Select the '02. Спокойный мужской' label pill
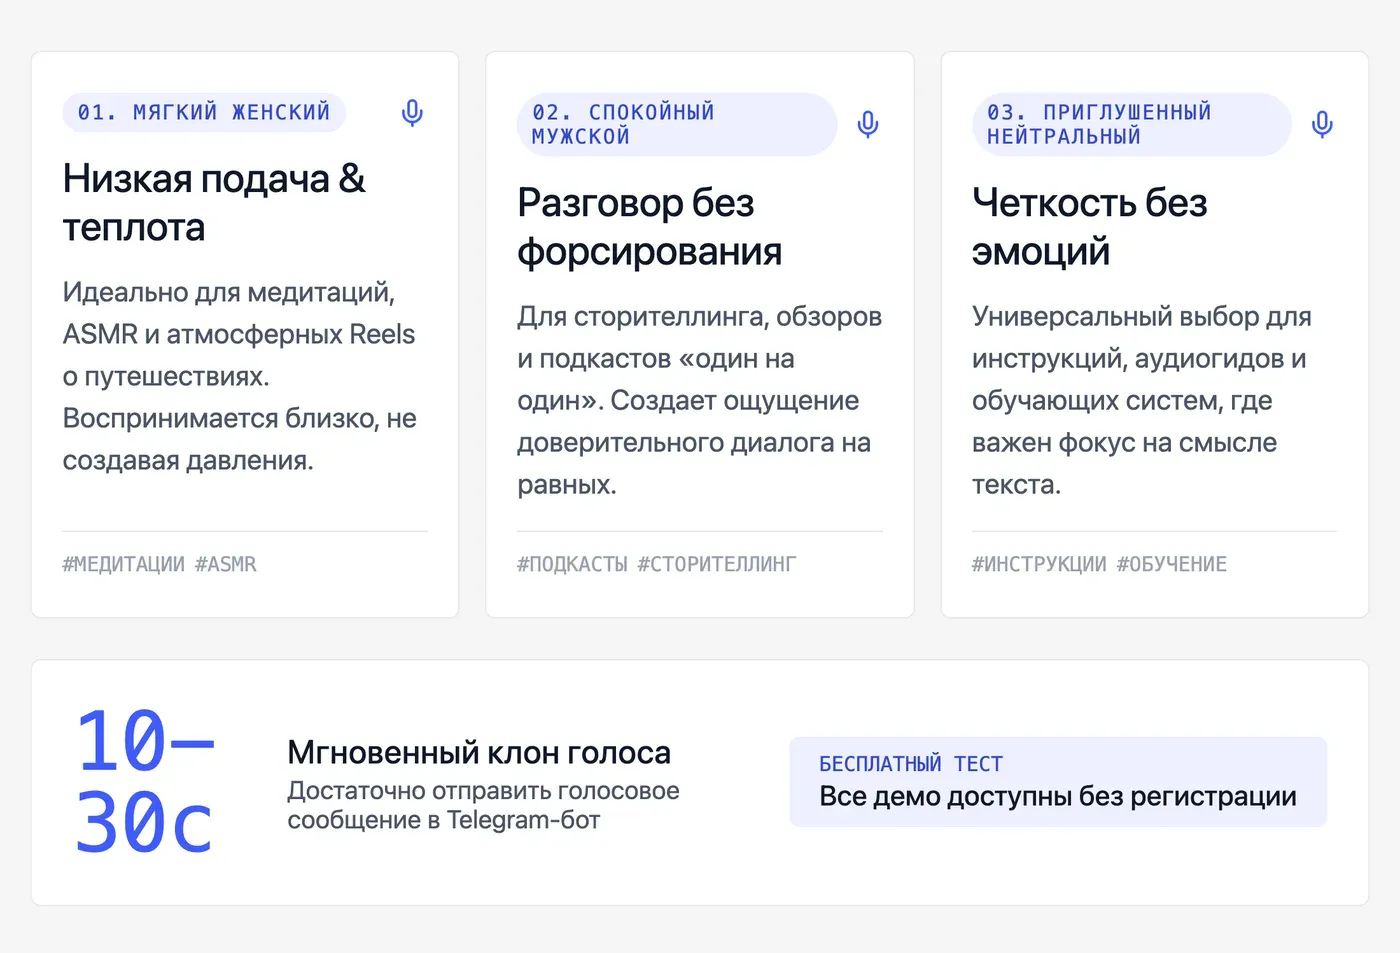1400x953 pixels. 677,124
